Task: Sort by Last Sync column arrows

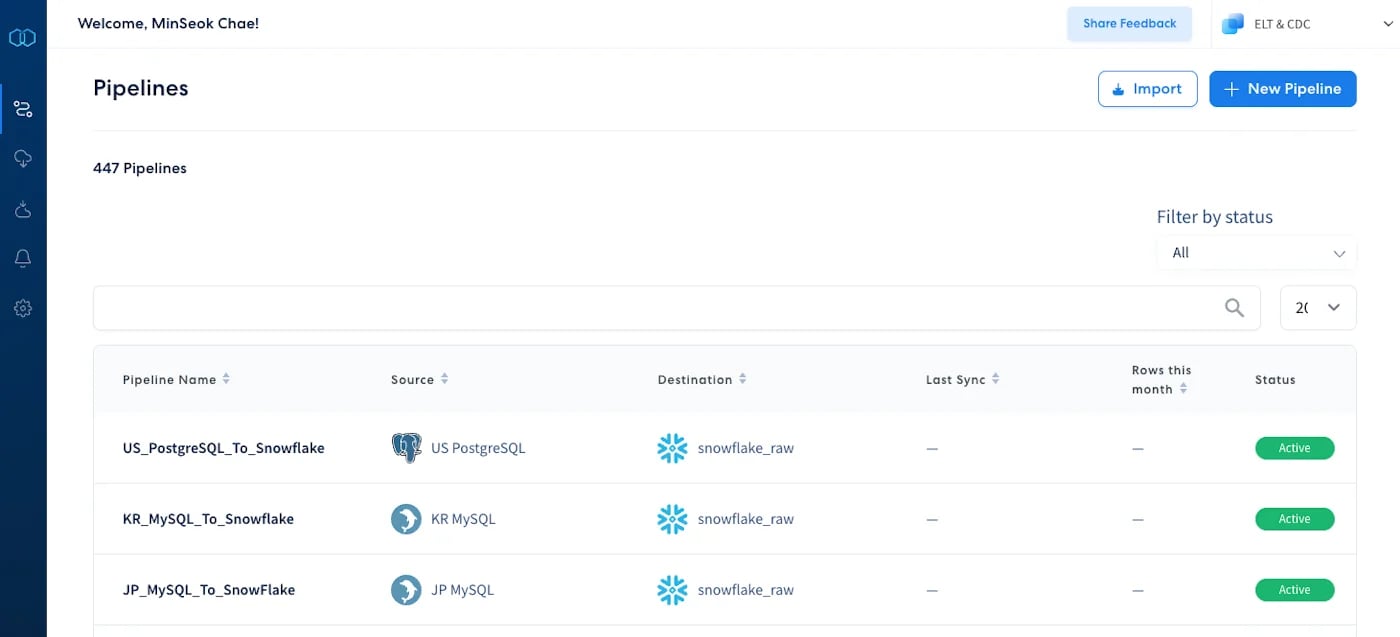Action: (995, 379)
